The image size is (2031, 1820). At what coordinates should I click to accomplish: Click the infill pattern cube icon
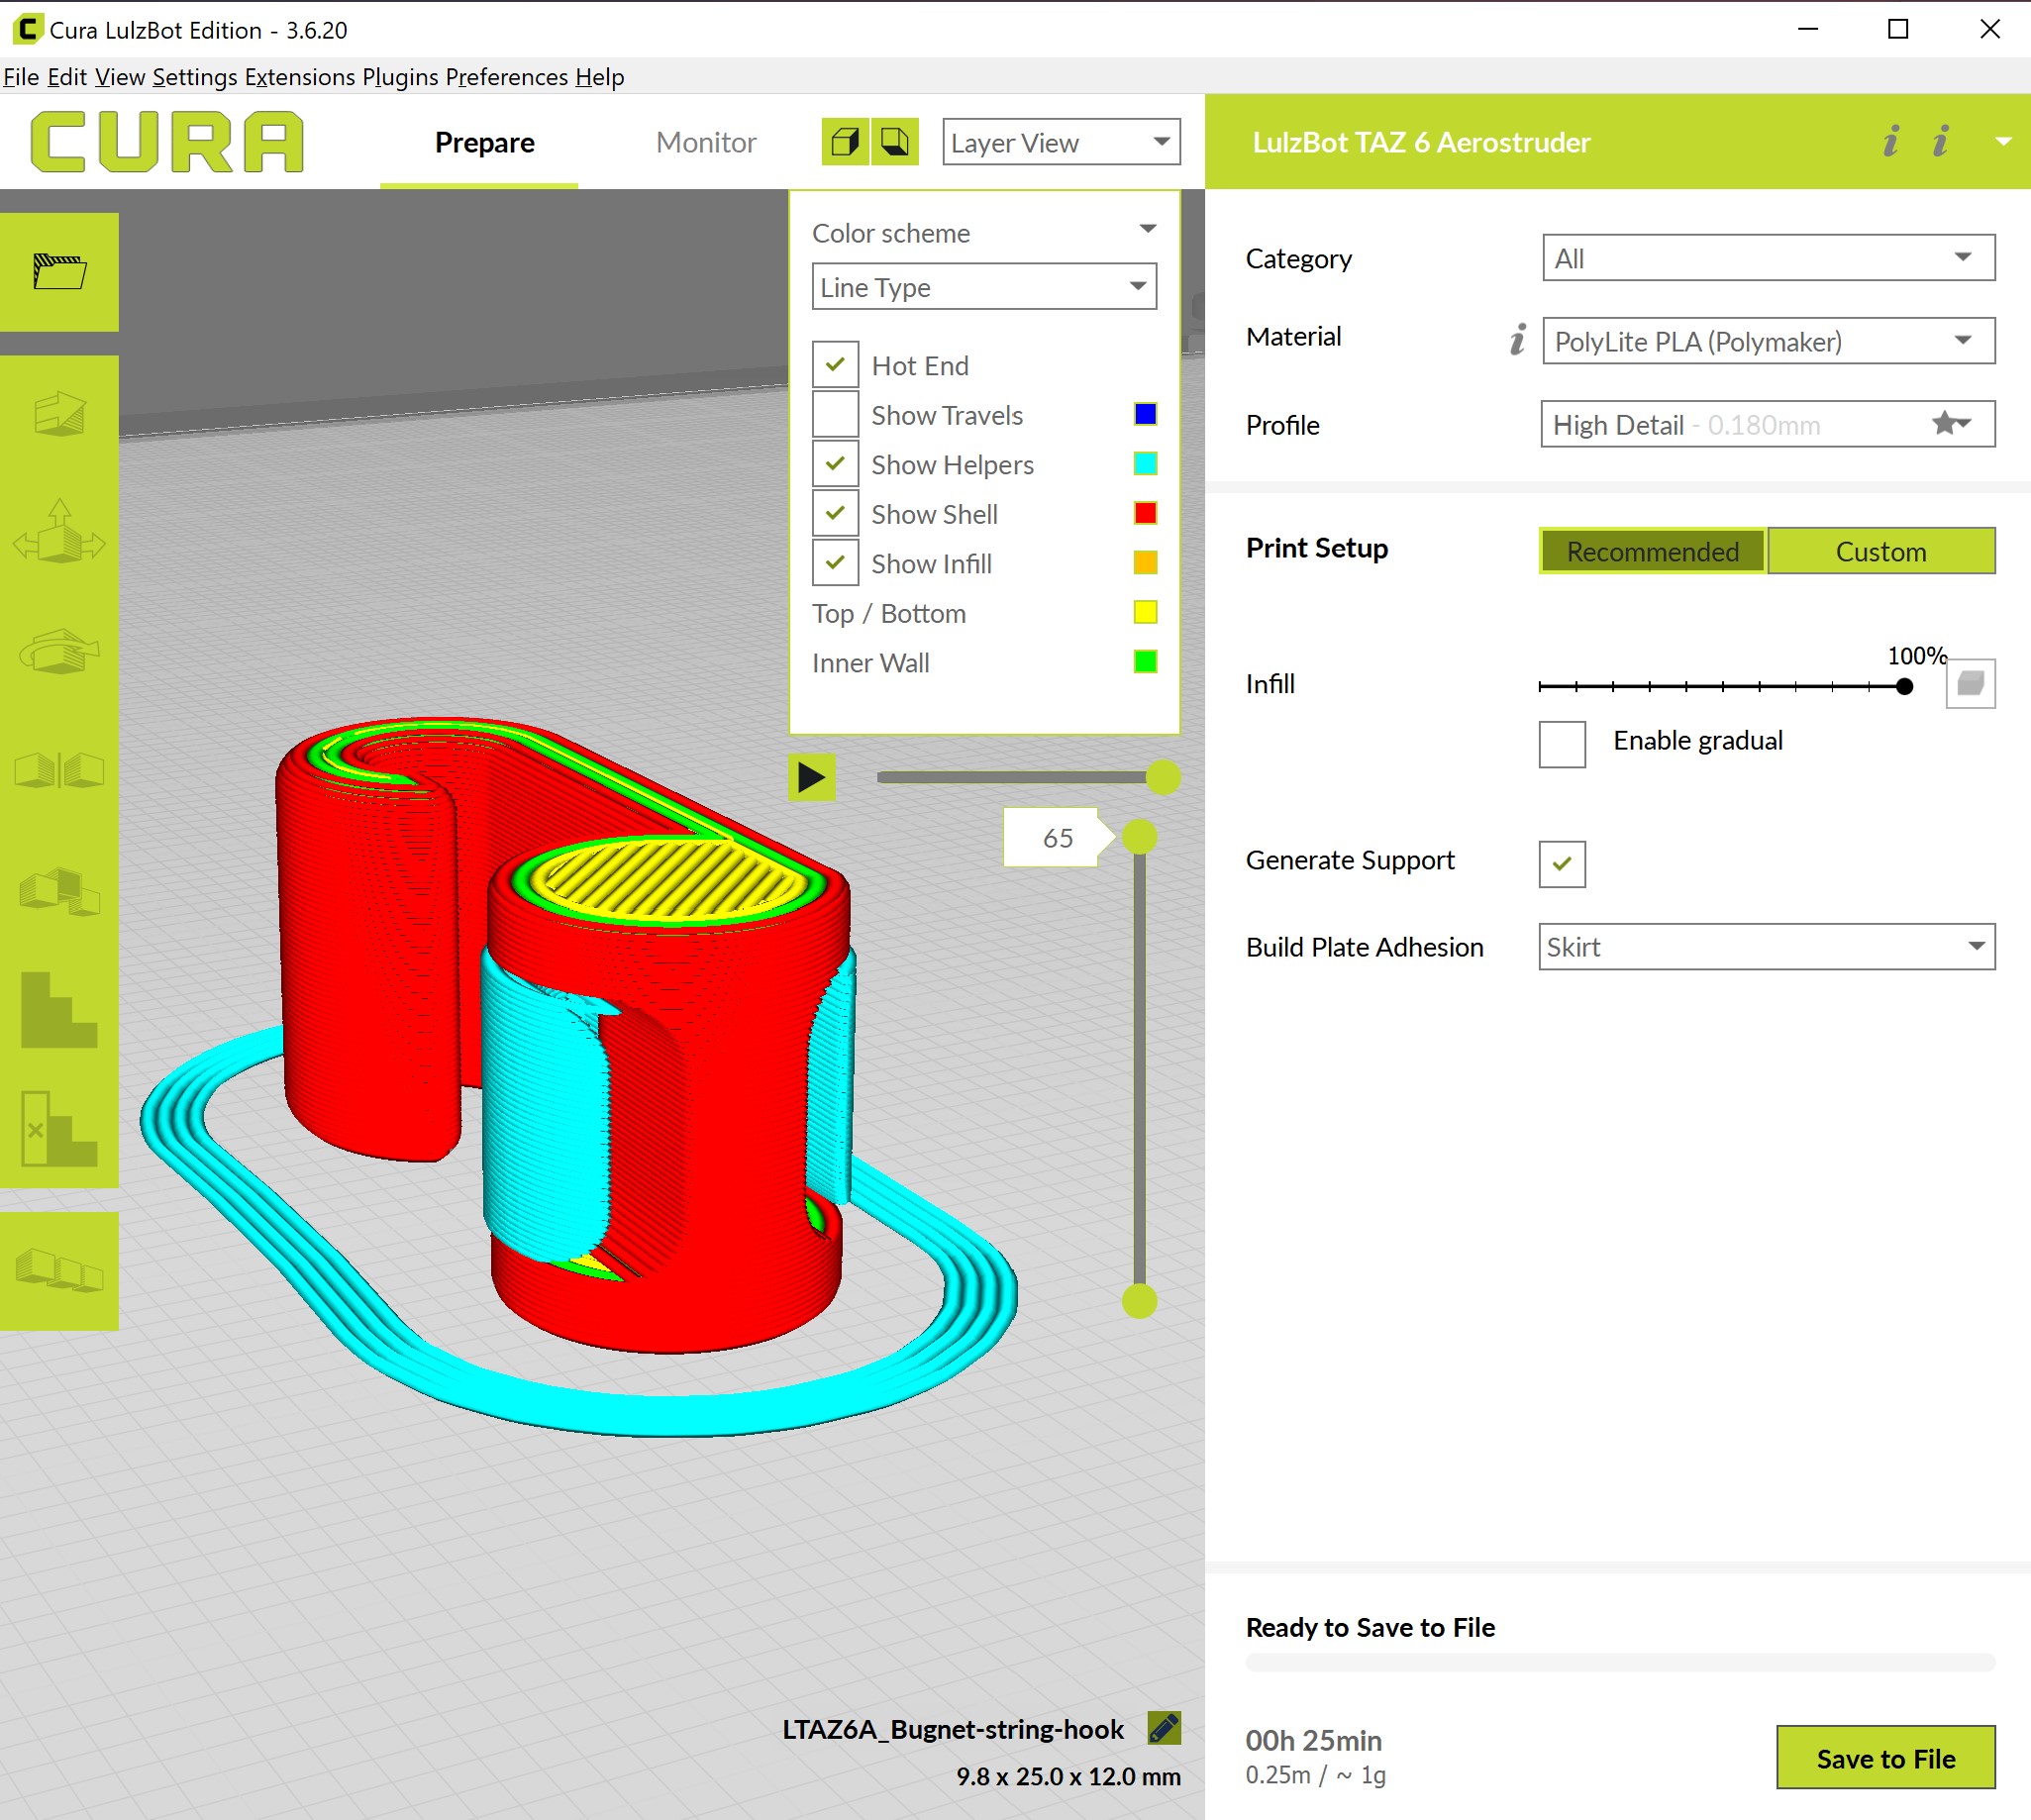coord(1970,683)
